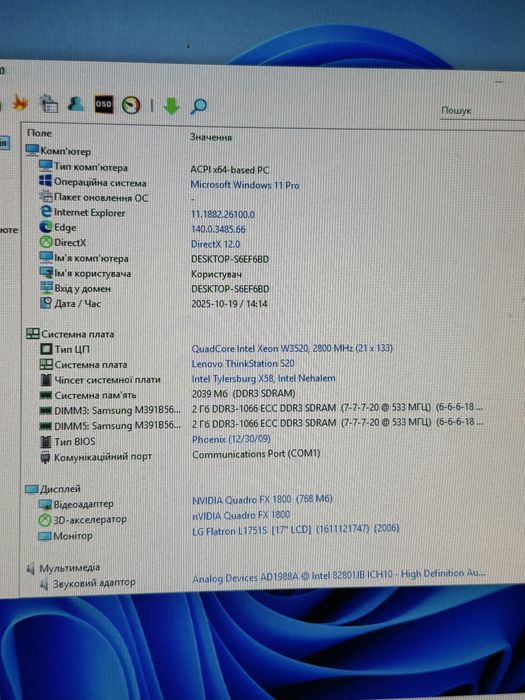
Task: Click the Тип BIOS chip icon
Action: (46, 442)
